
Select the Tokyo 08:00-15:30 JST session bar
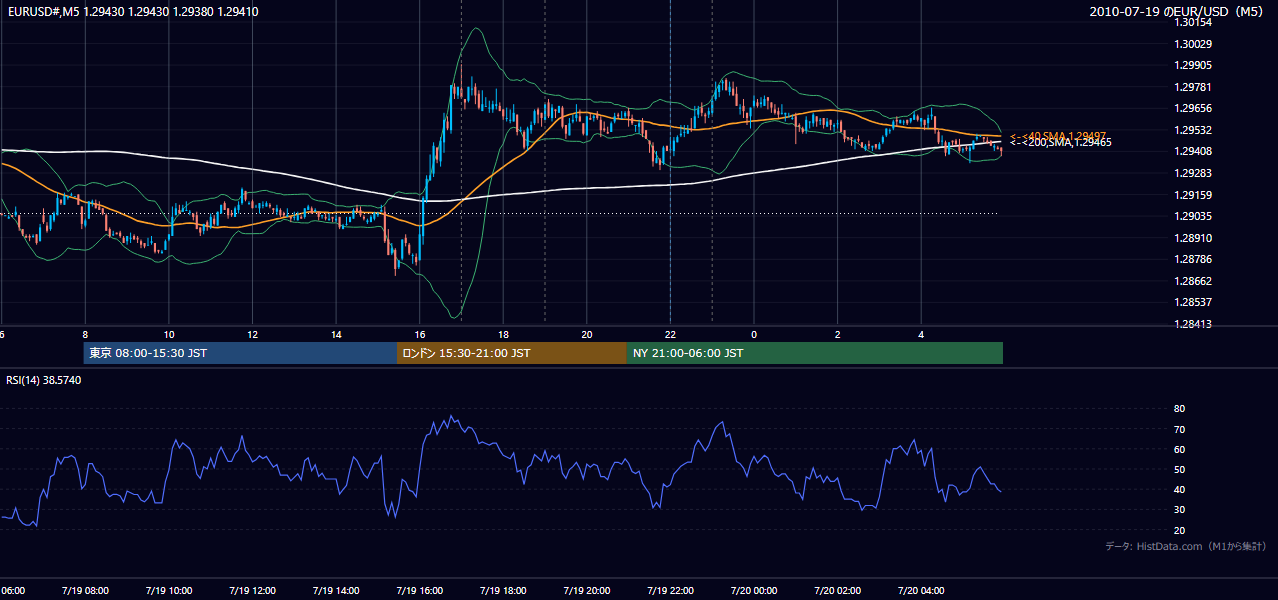click(x=240, y=353)
